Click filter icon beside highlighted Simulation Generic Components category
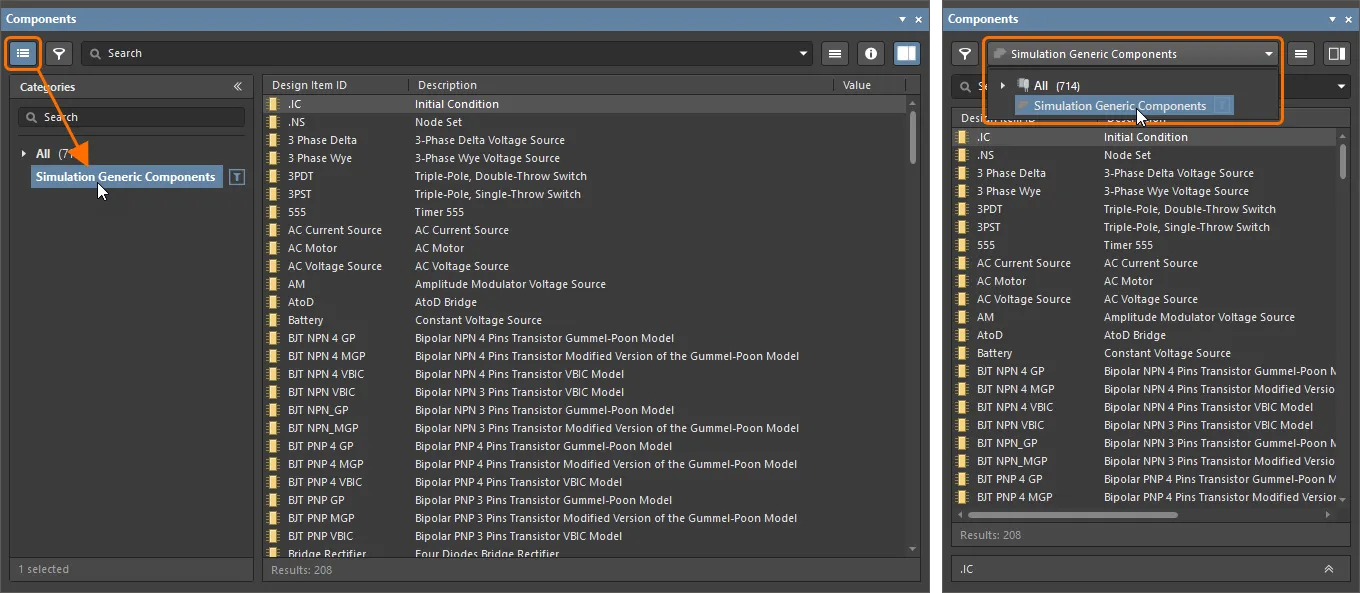The height and width of the screenshot is (593, 1360). pos(236,177)
